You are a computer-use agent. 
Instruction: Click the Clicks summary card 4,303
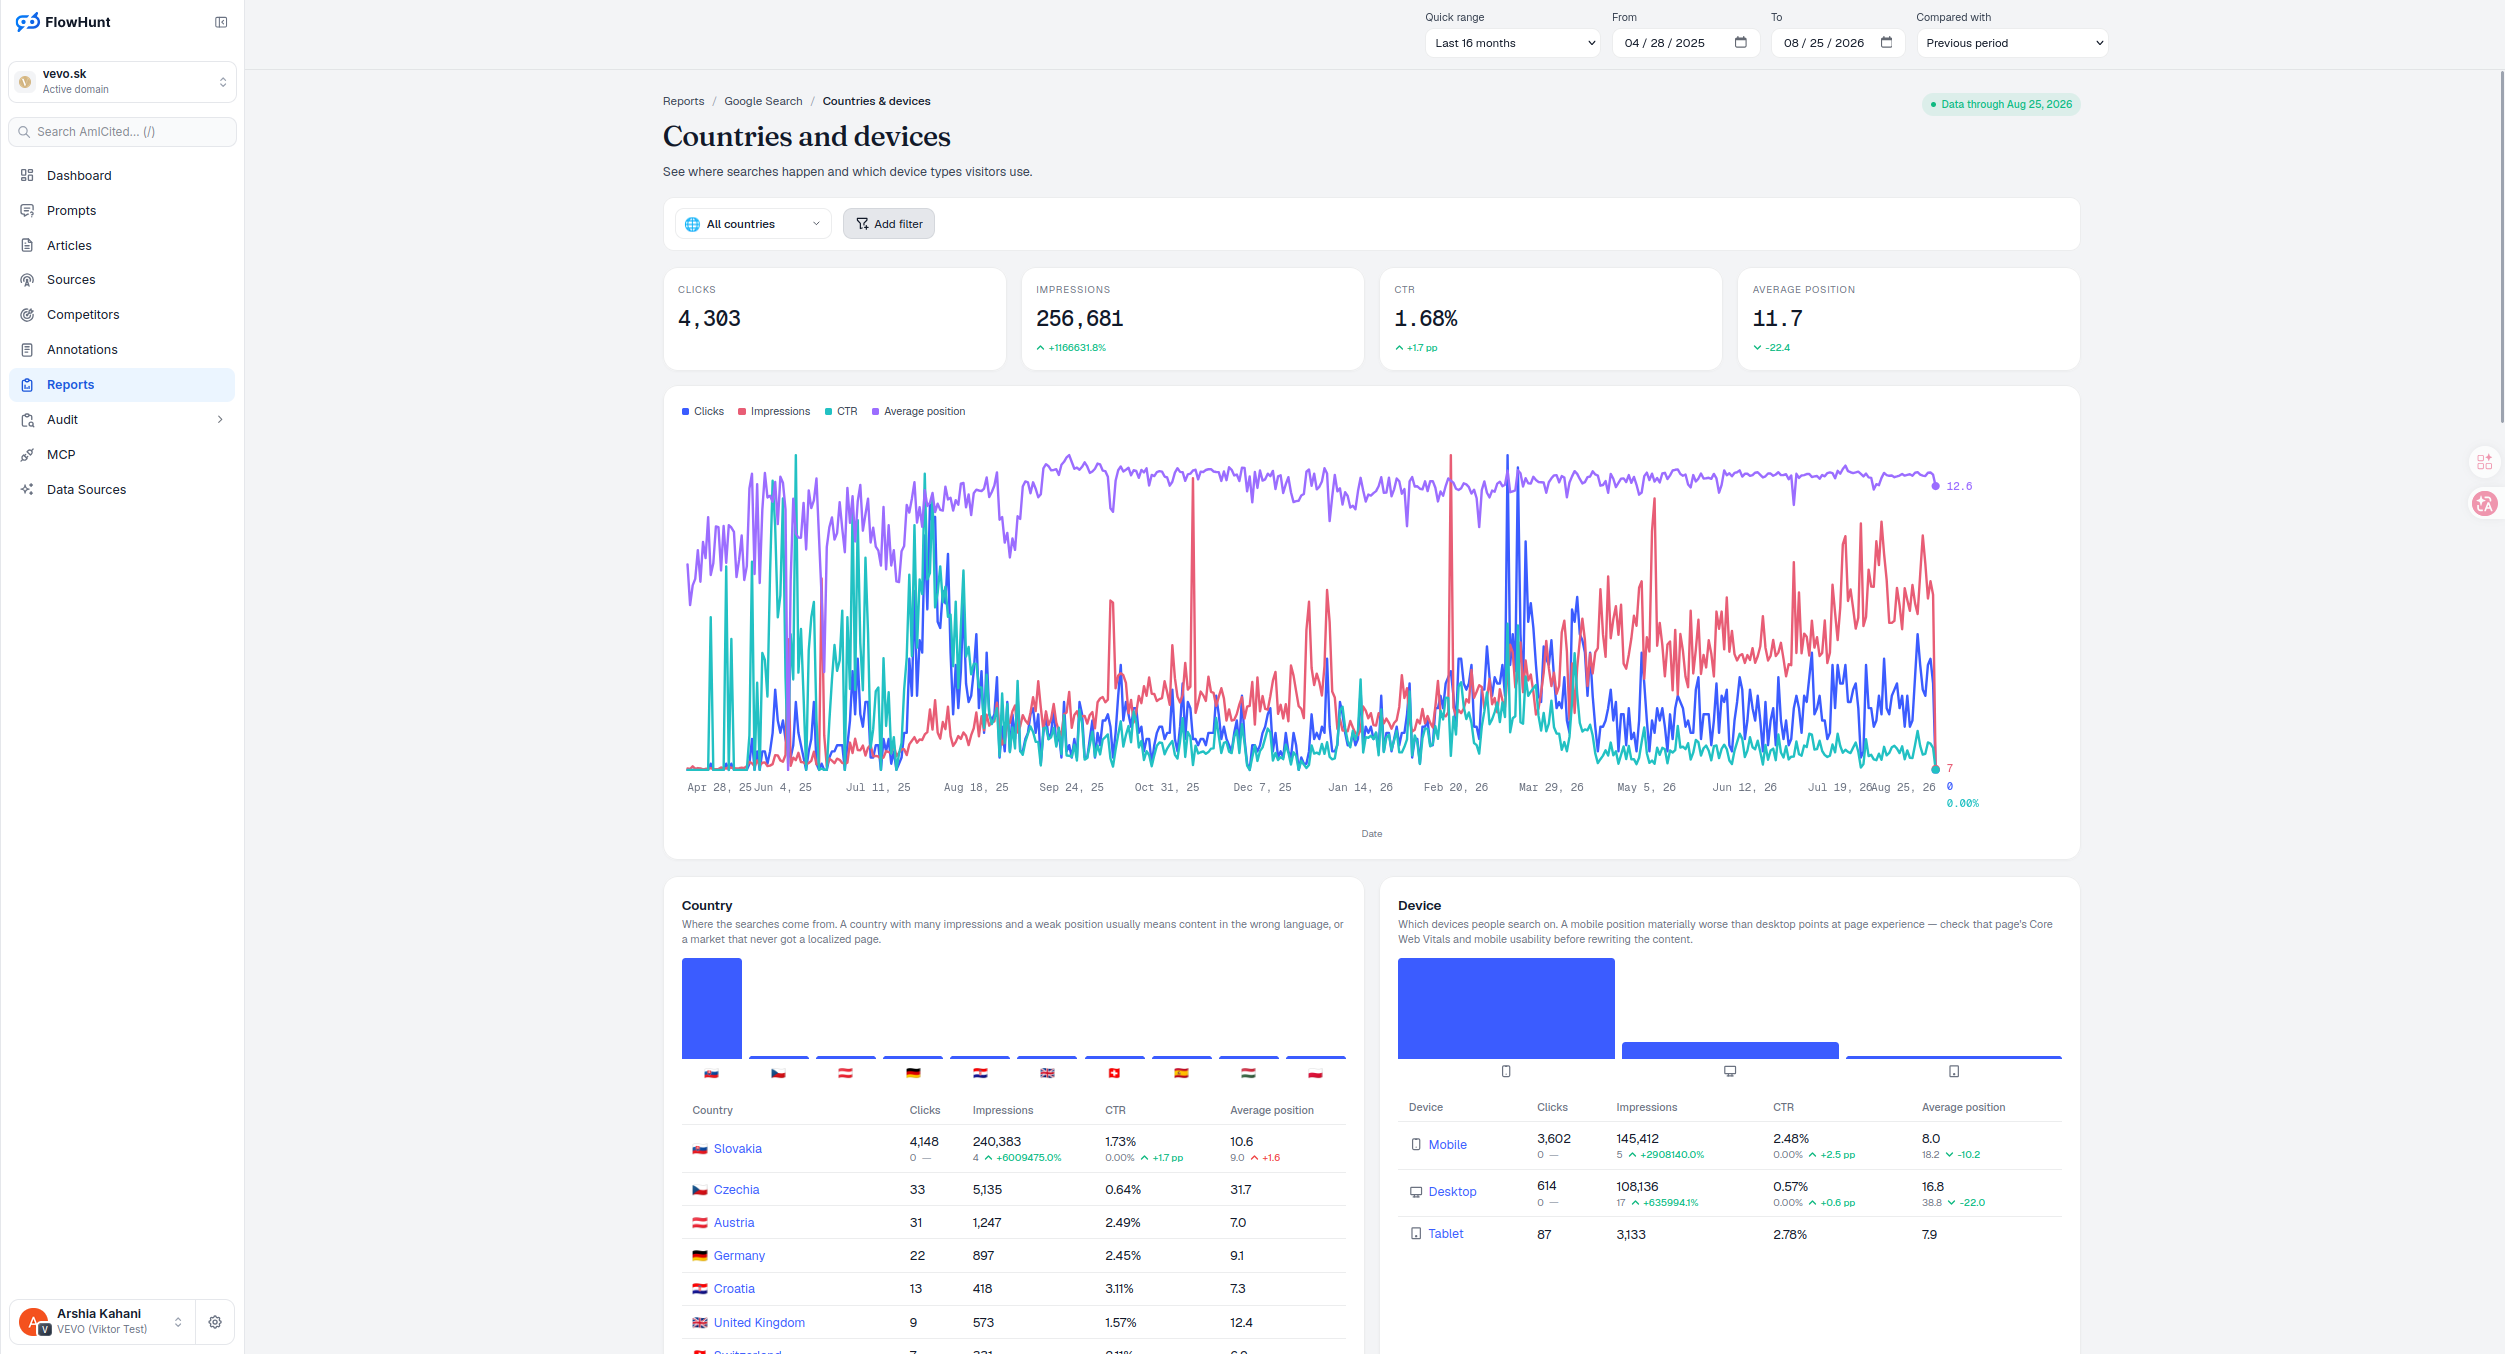(834, 319)
